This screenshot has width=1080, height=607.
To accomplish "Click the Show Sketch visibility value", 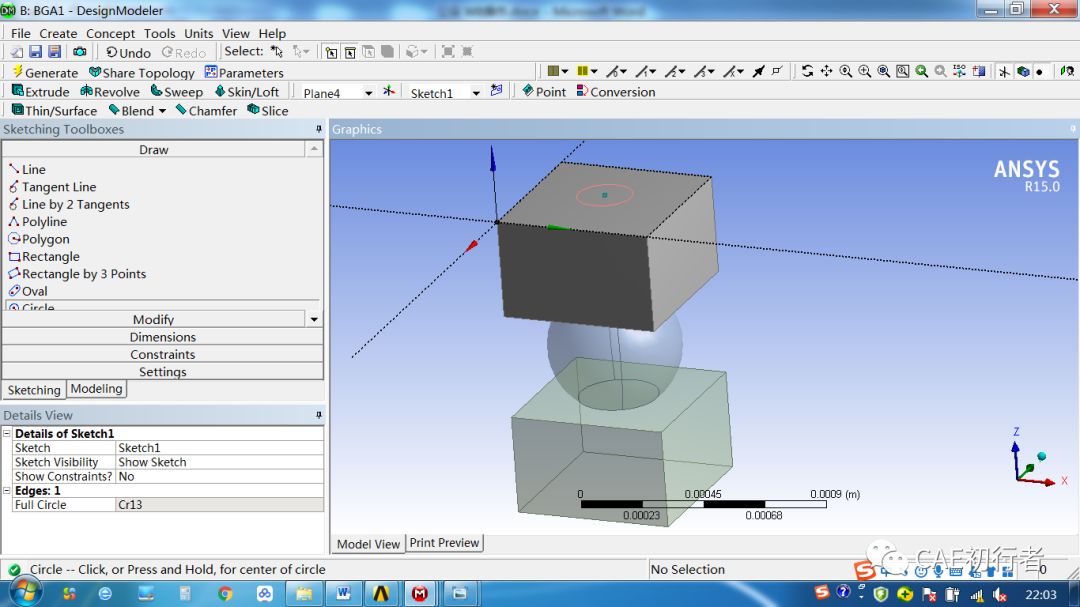I will (219, 462).
